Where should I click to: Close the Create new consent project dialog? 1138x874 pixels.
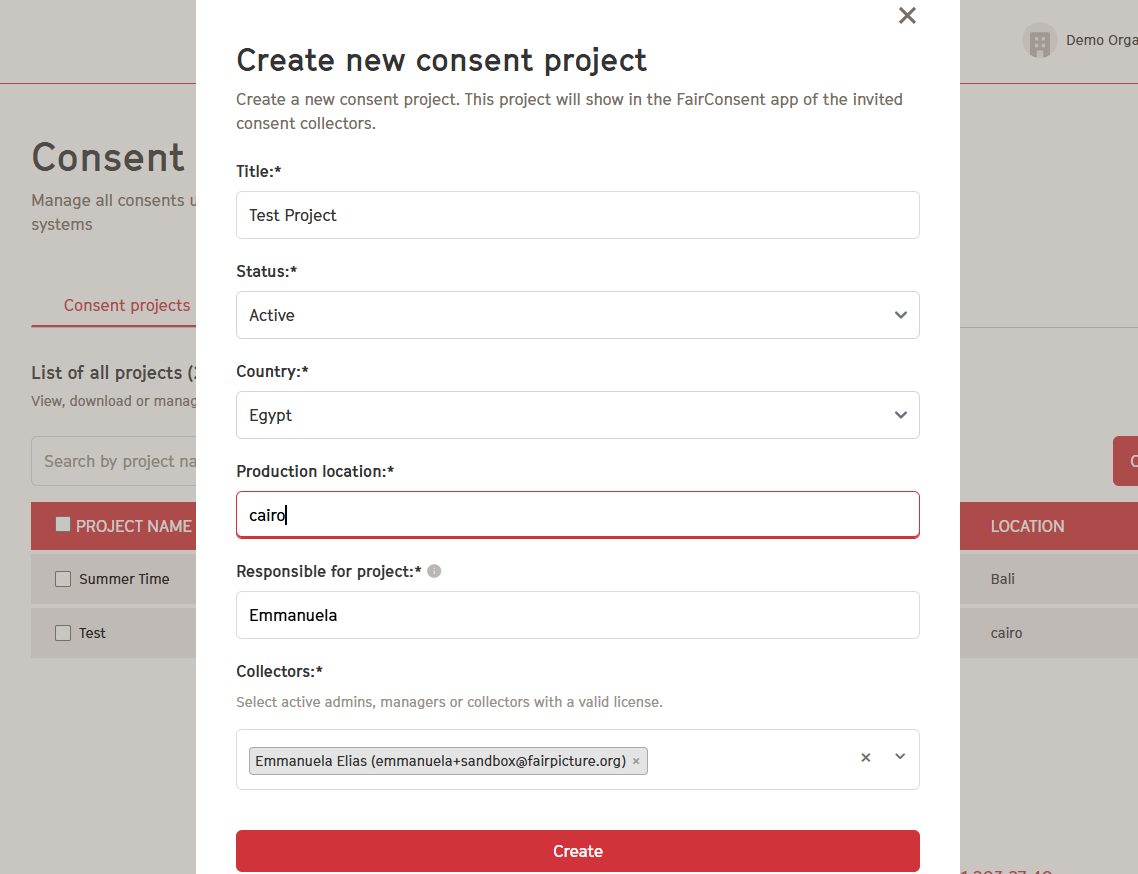coord(906,15)
